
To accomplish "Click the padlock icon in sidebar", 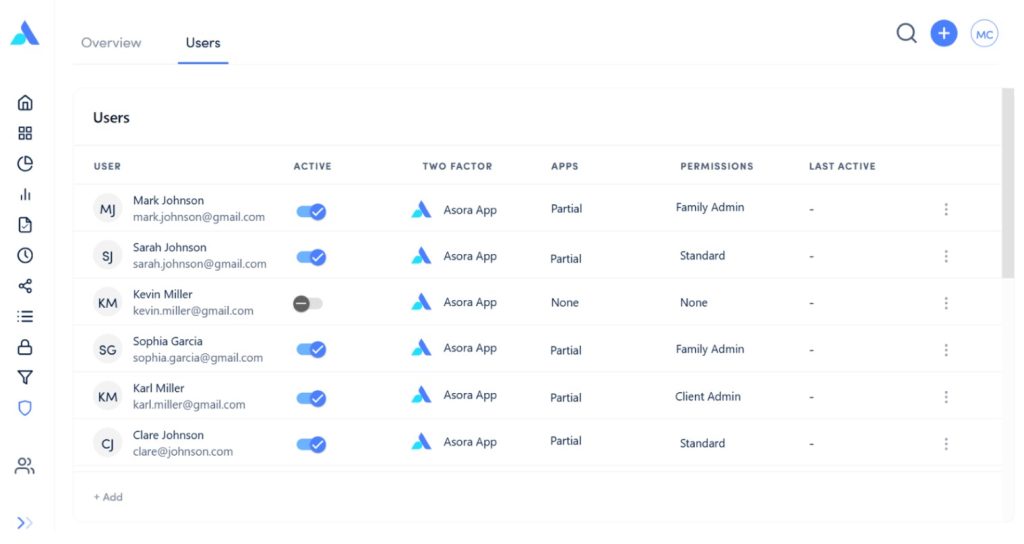I will tap(25, 347).
